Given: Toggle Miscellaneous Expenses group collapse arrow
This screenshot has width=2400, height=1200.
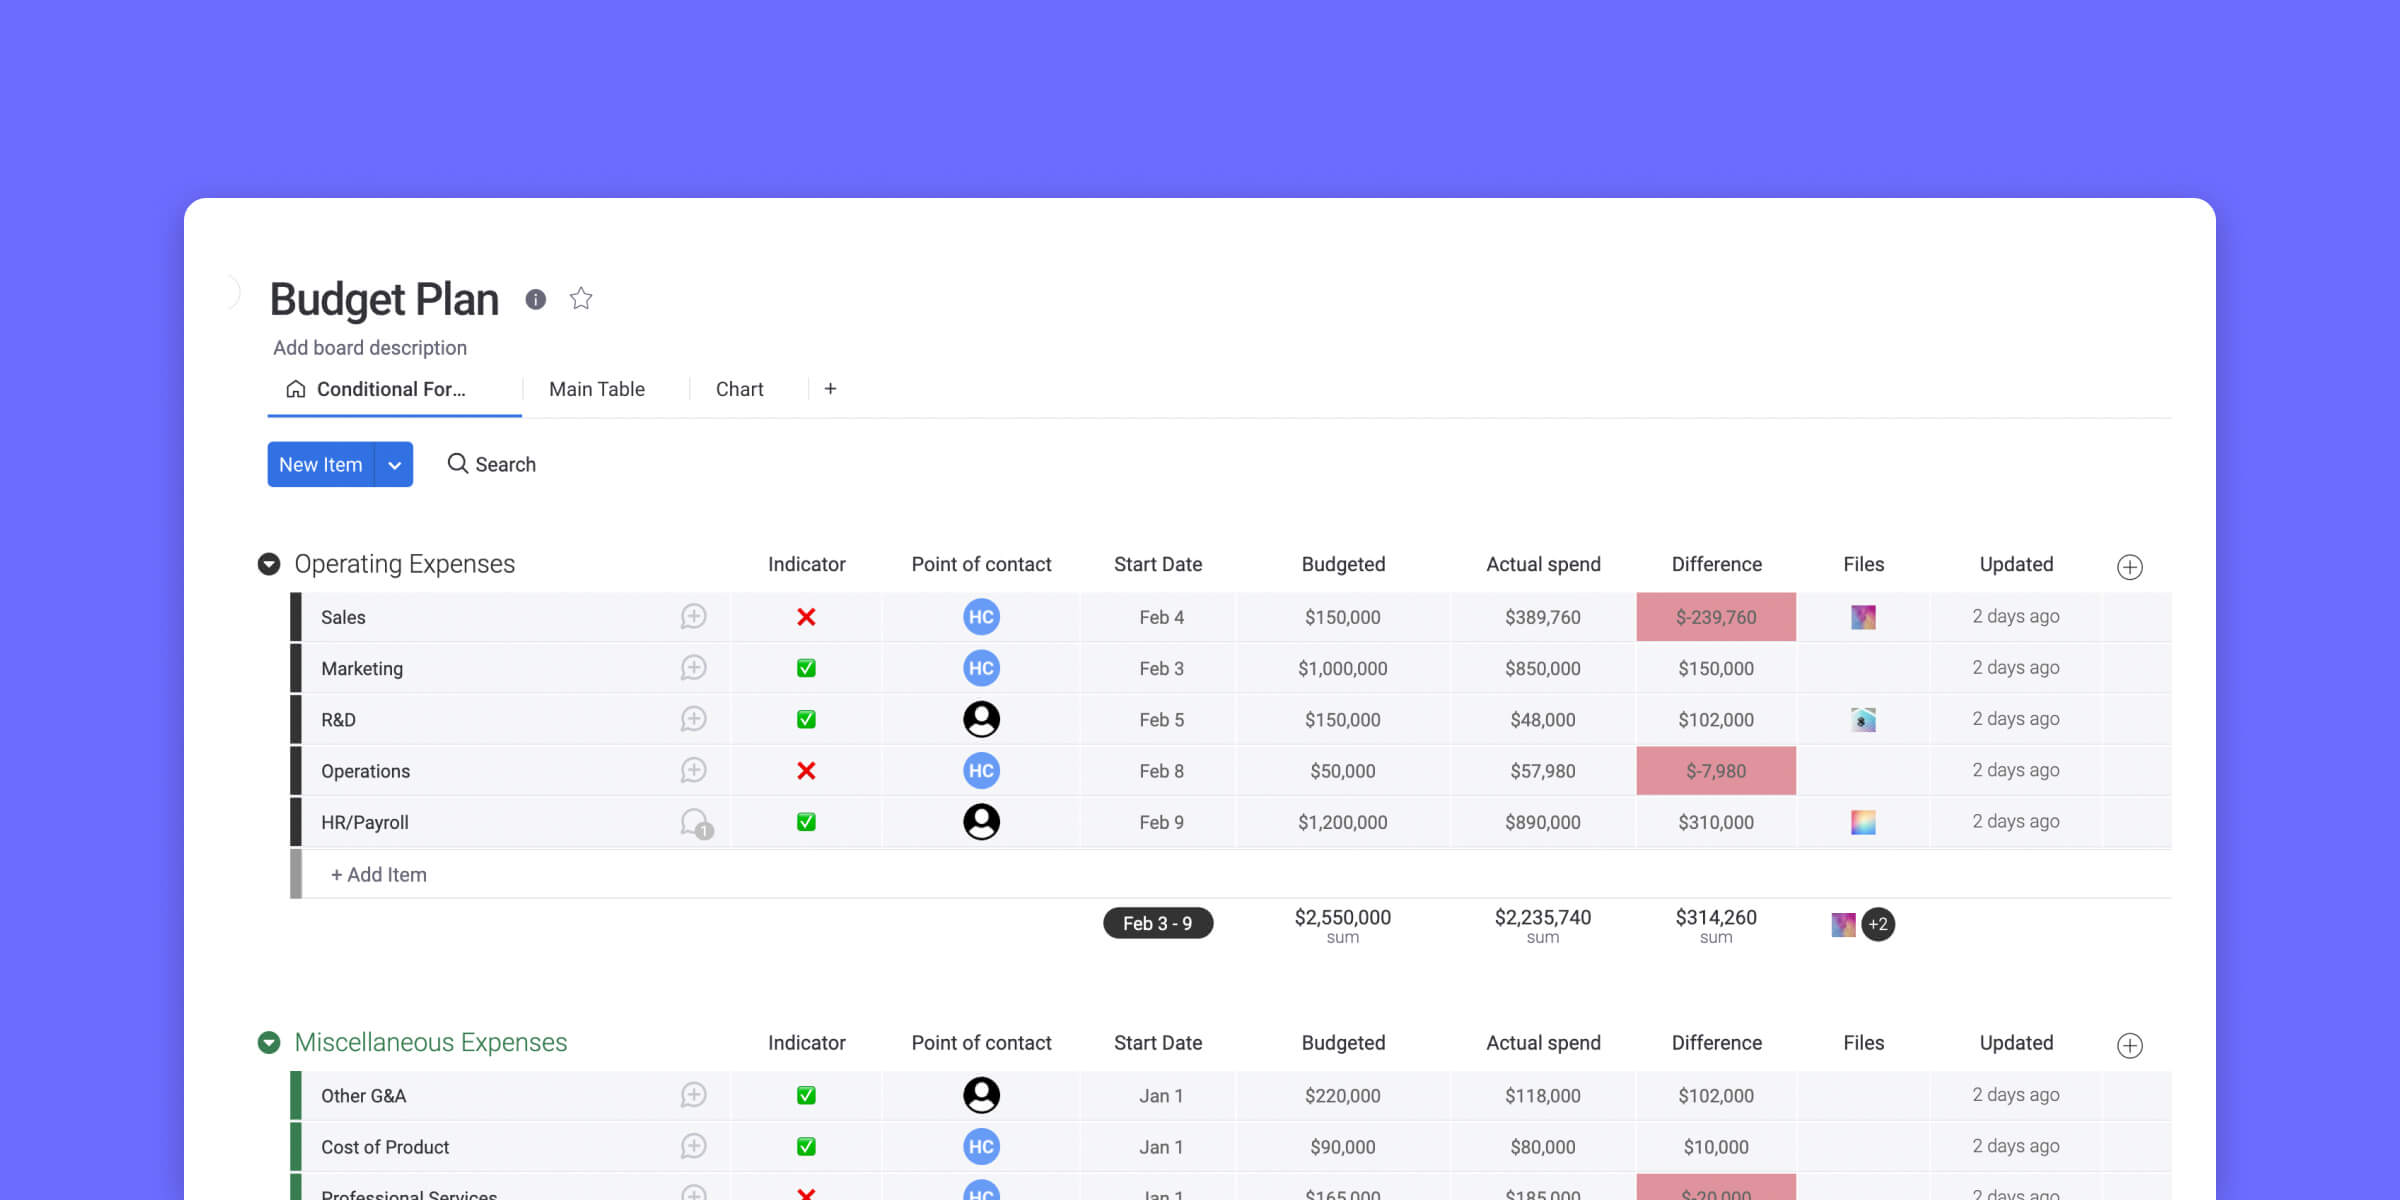Looking at the screenshot, I should coord(271,1044).
